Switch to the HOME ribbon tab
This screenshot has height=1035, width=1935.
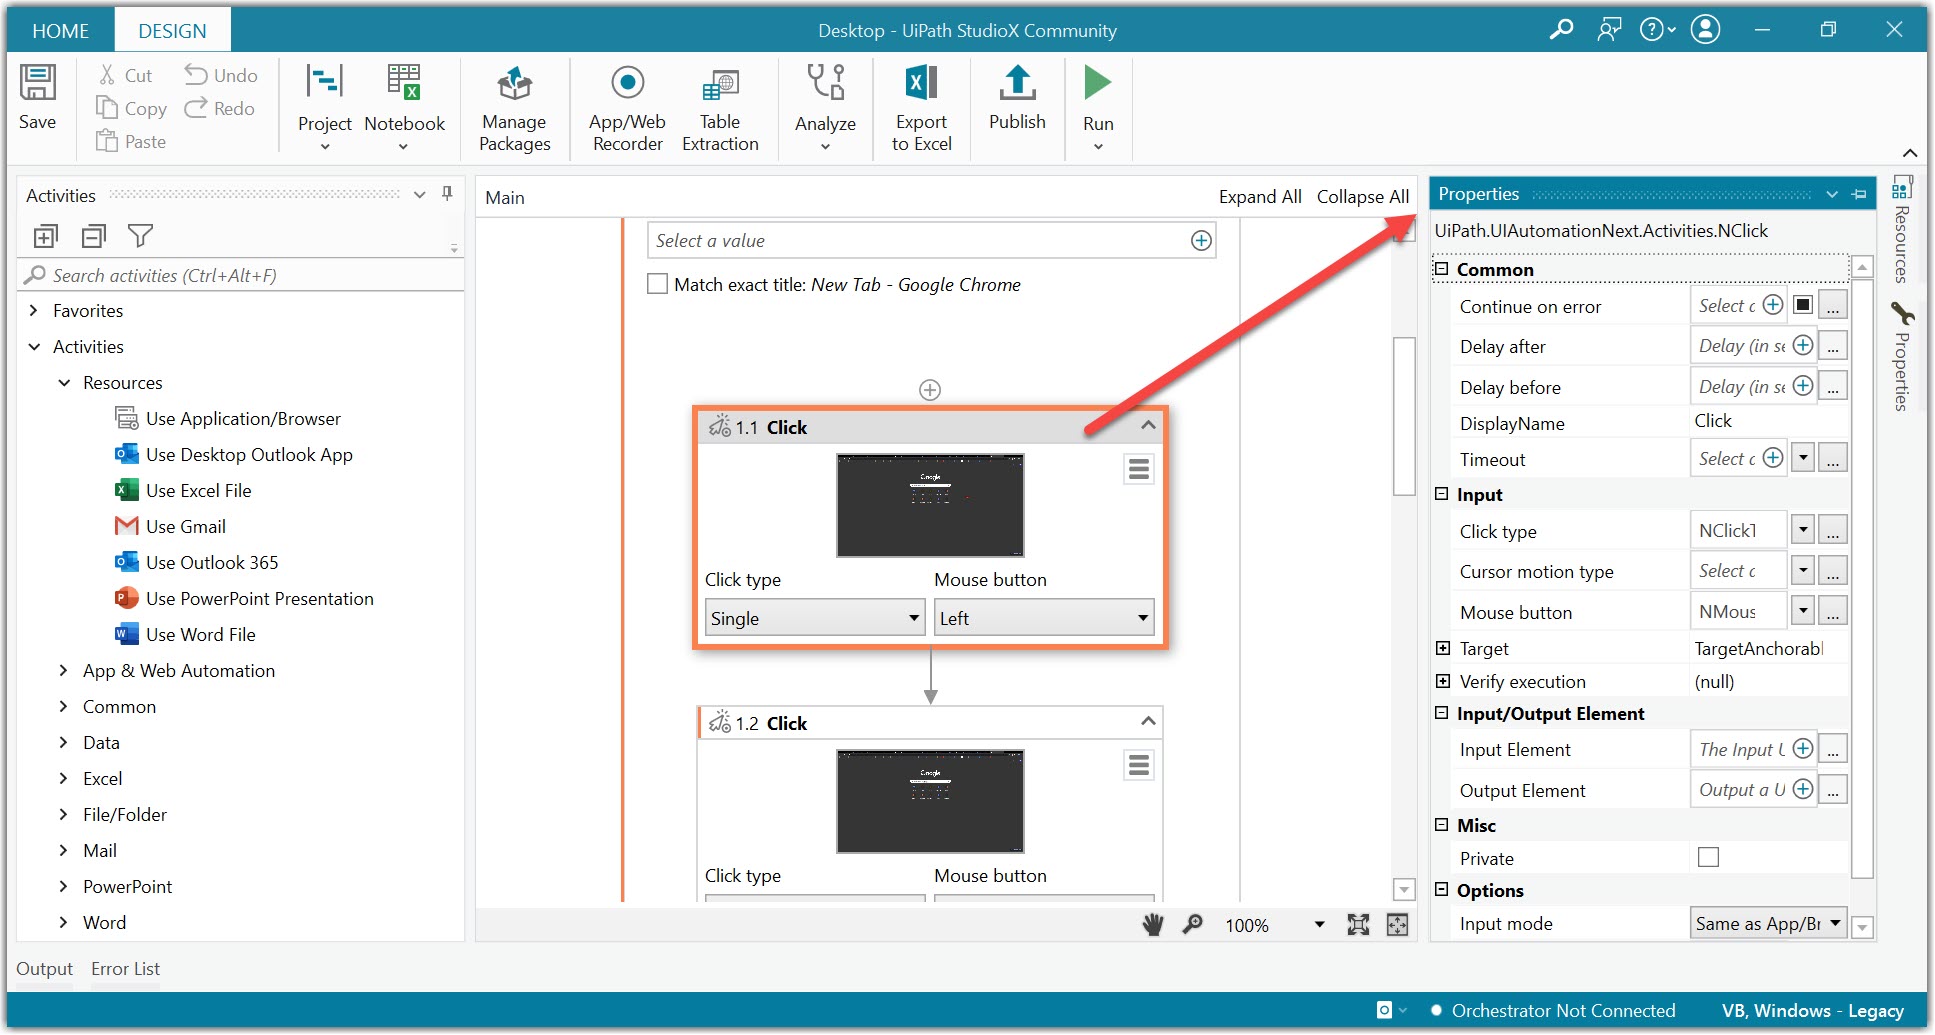coord(60,29)
